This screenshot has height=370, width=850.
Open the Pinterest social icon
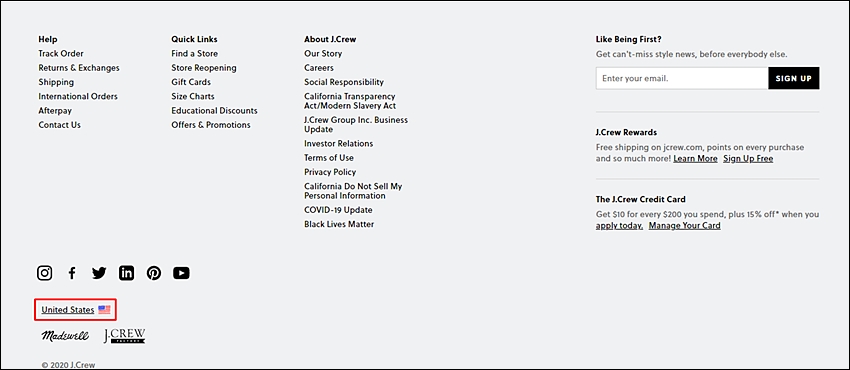coord(154,273)
